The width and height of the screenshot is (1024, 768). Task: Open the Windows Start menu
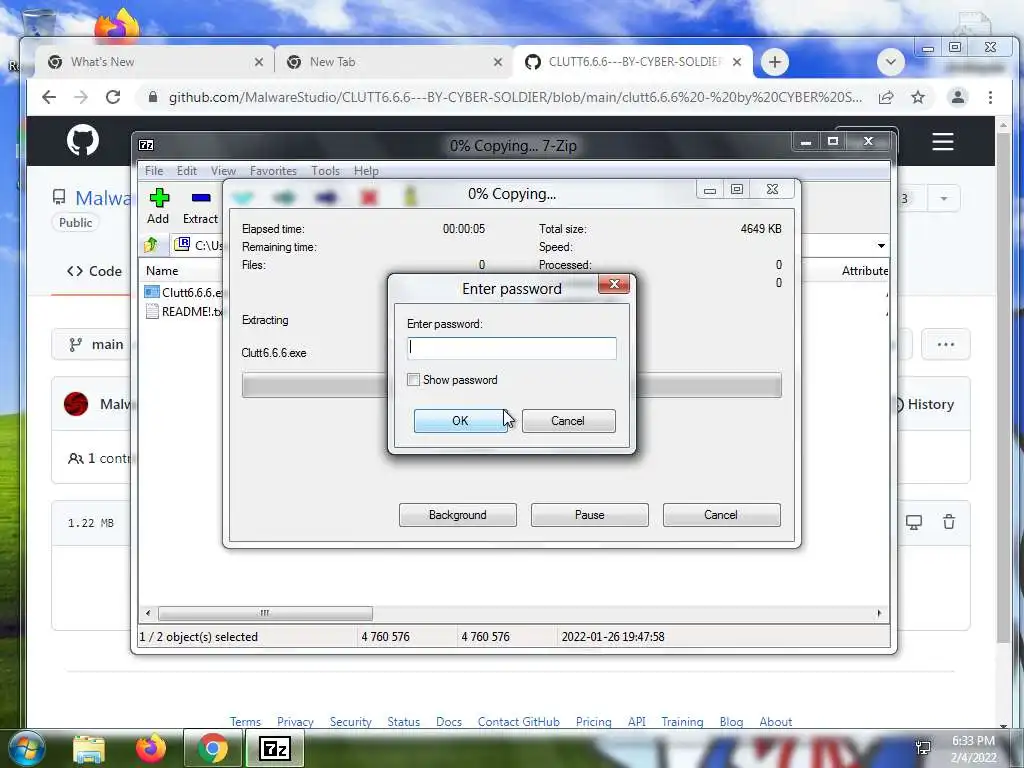pyautogui.click(x=27, y=748)
